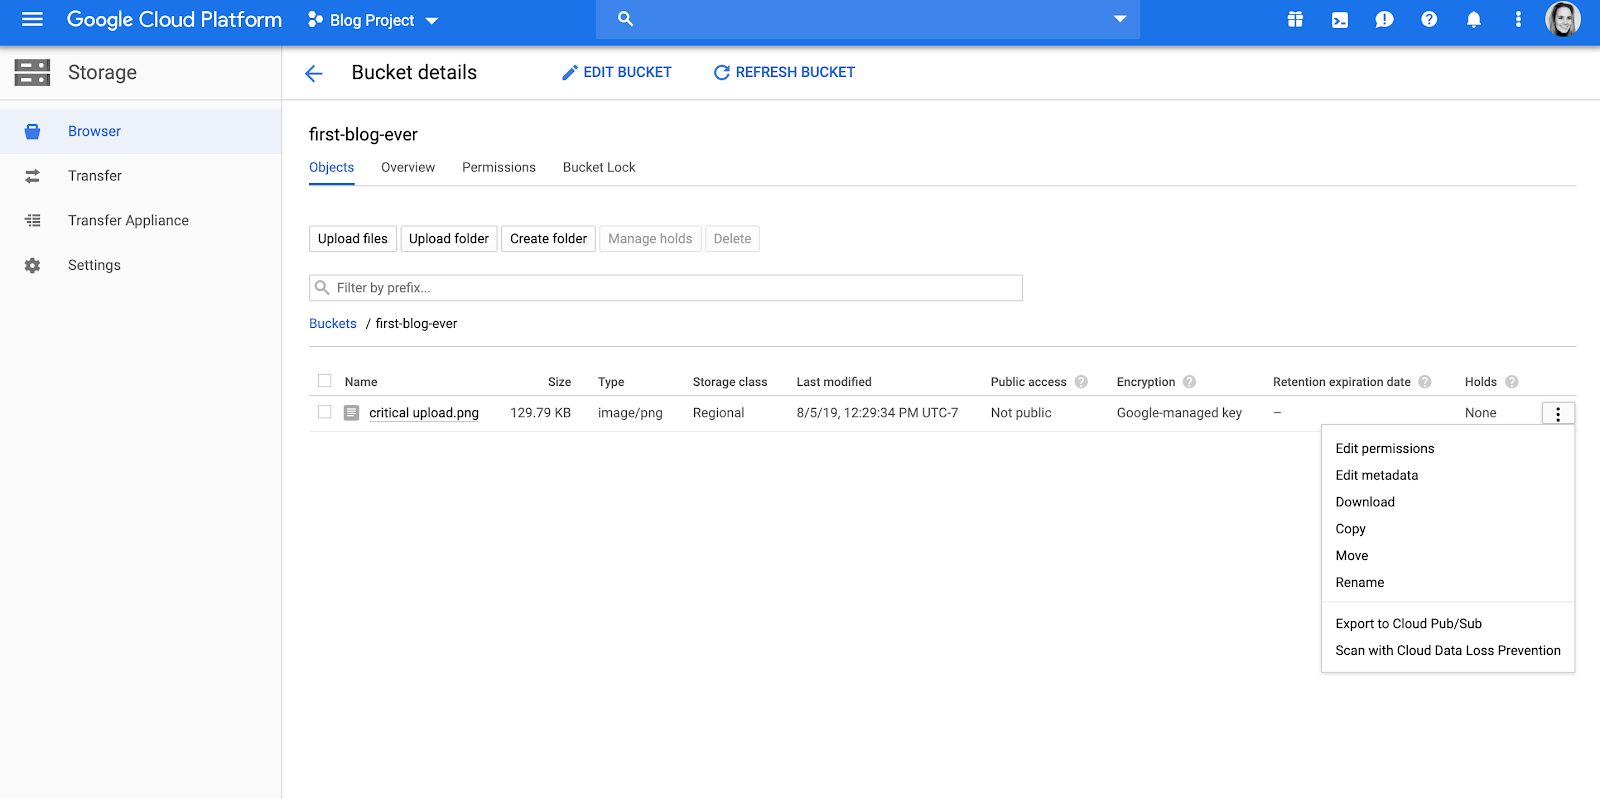
Task: Click the Storage class column header
Action: [730, 382]
